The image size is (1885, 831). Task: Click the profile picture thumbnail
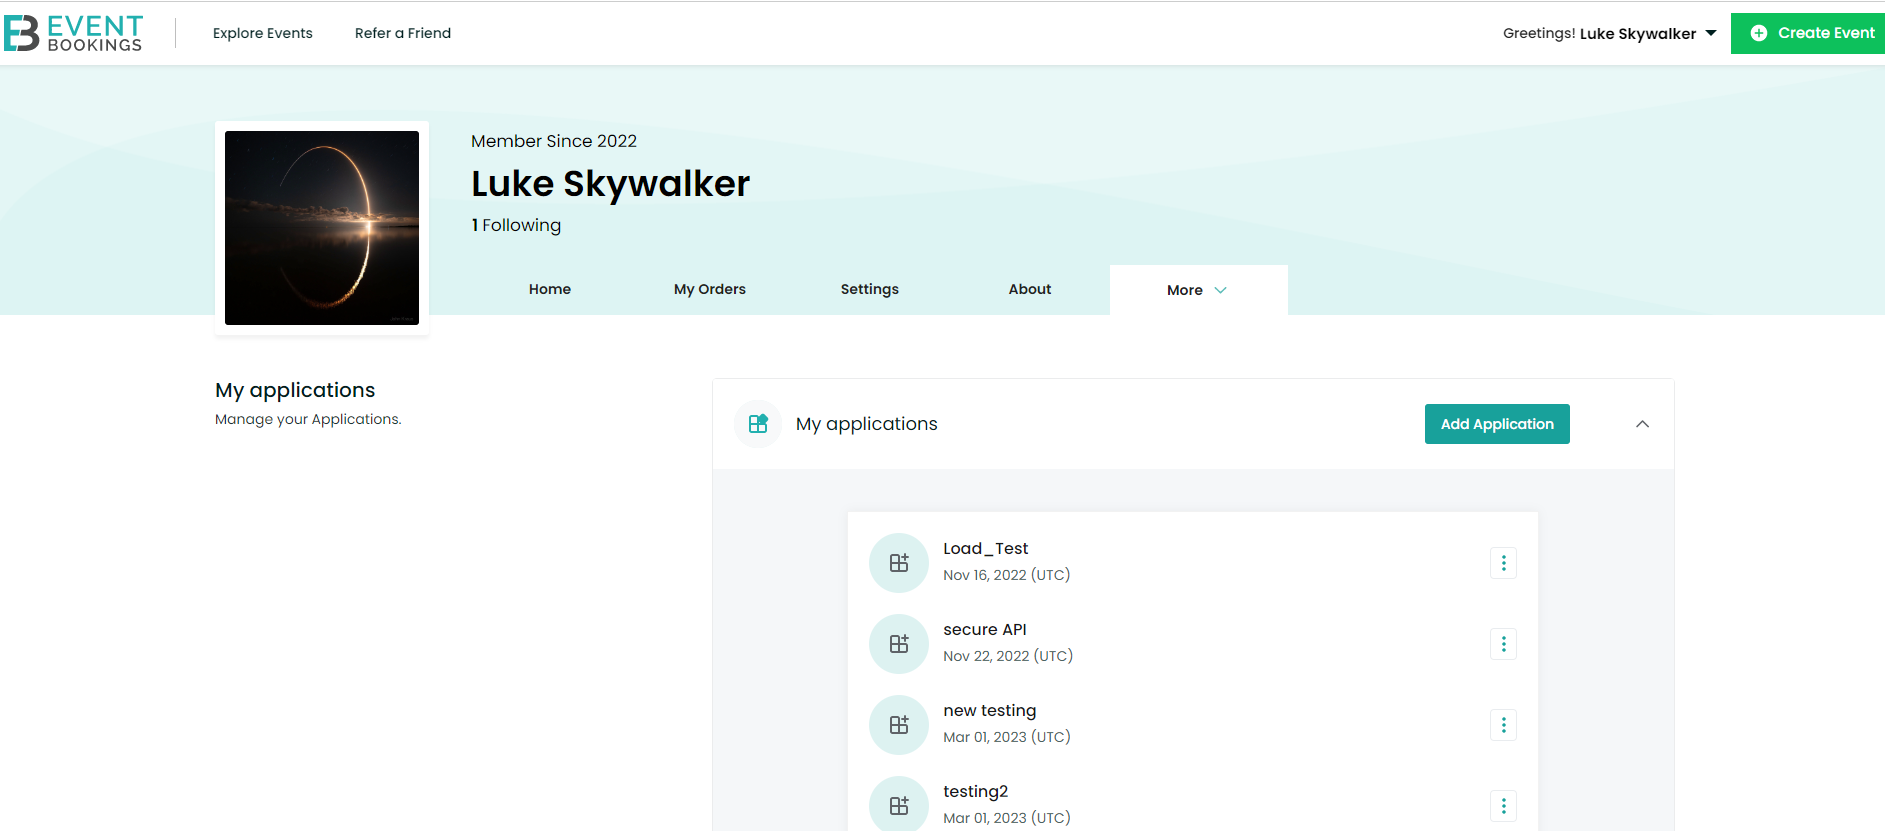click(322, 228)
